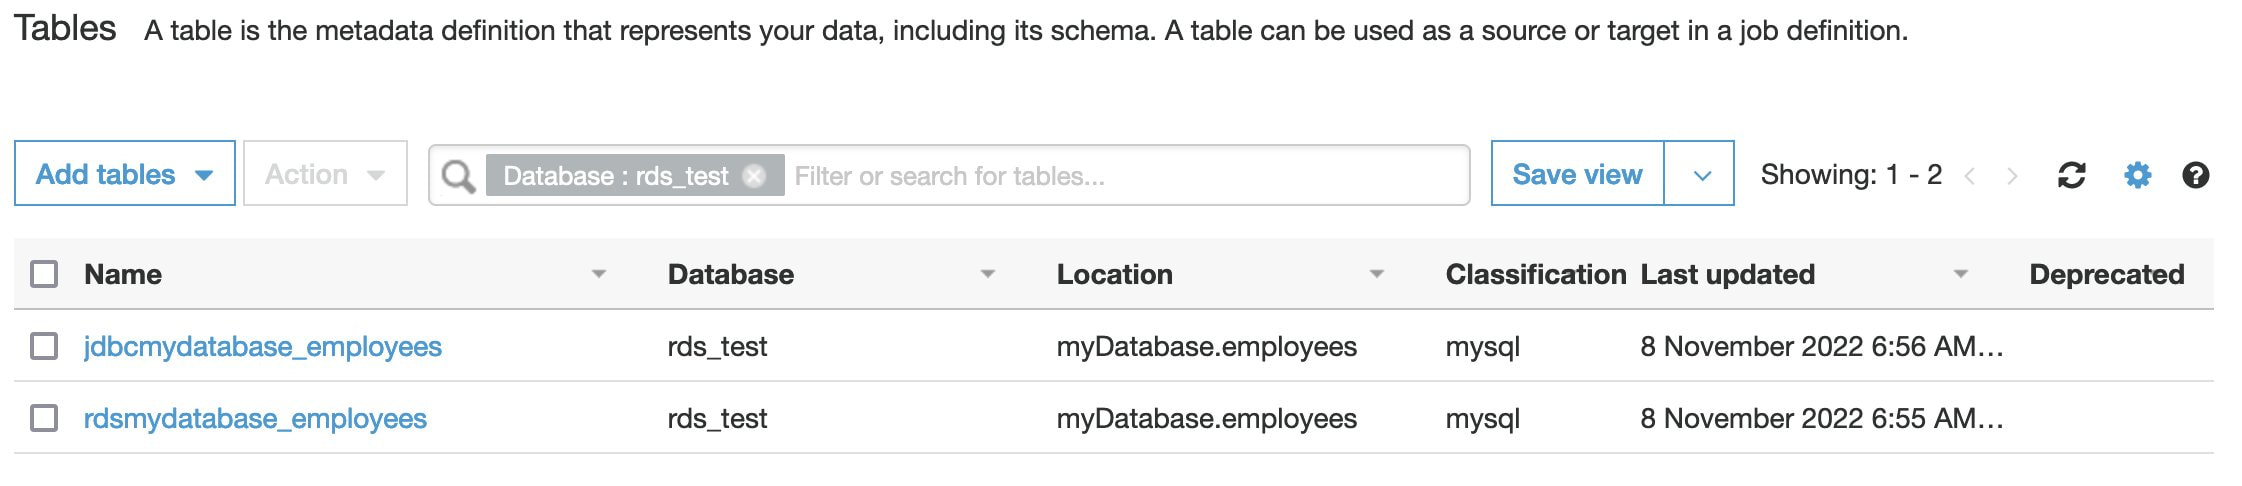Check the jdbcmydatabase_employees row checkbox
The image size is (2242, 486).
(44, 346)
